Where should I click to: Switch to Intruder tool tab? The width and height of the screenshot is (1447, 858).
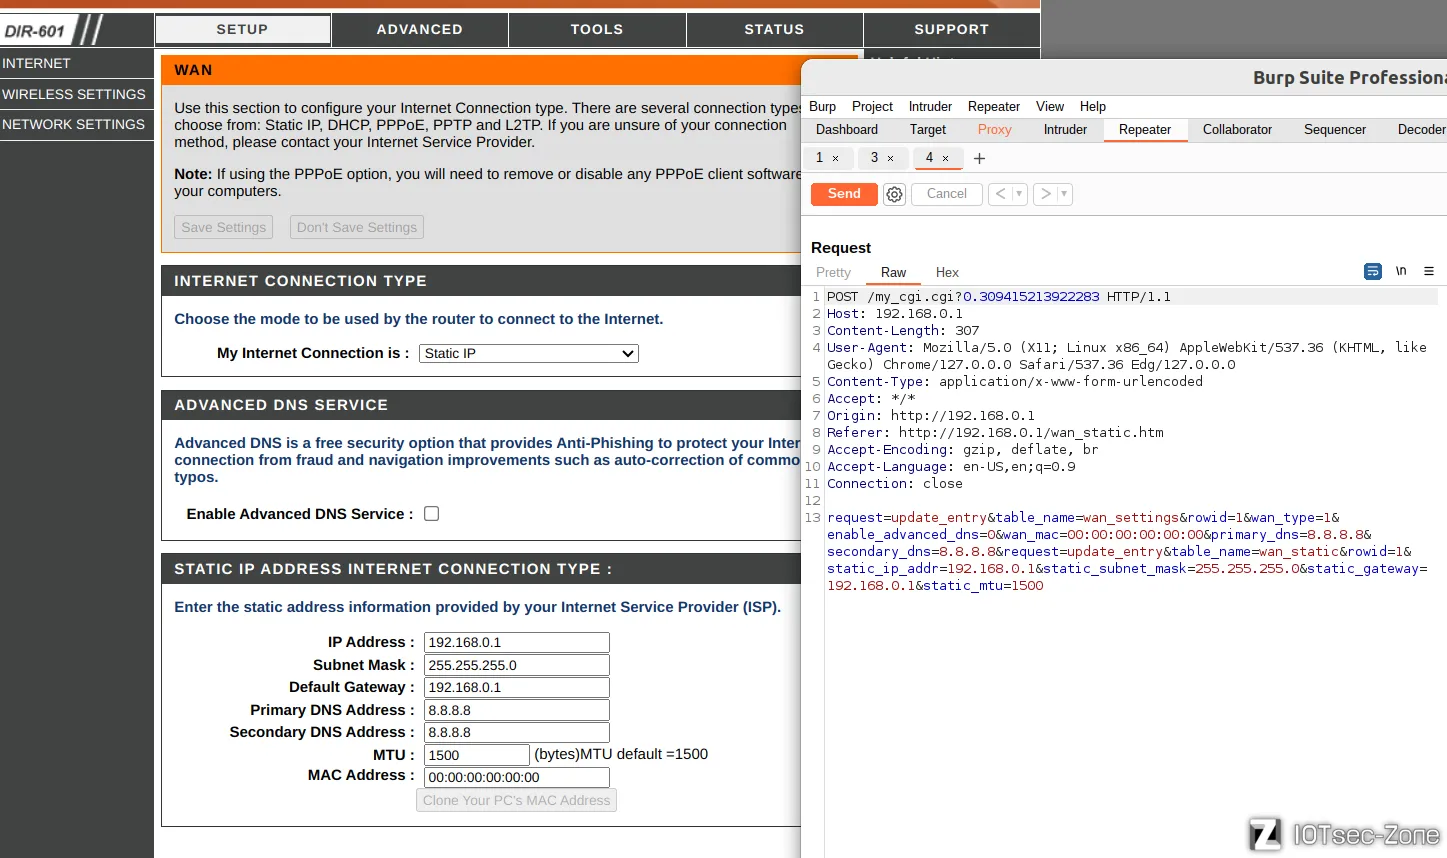coord(1065,129)
